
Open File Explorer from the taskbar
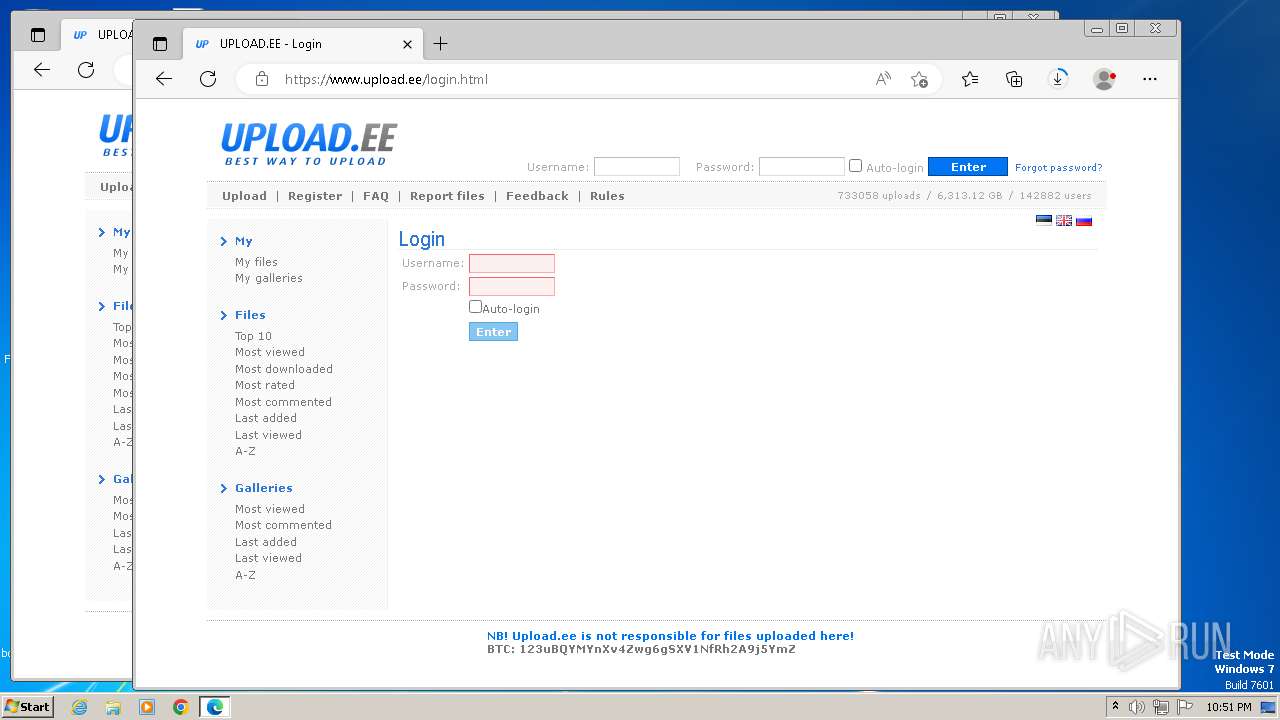(x=113, y=707)
